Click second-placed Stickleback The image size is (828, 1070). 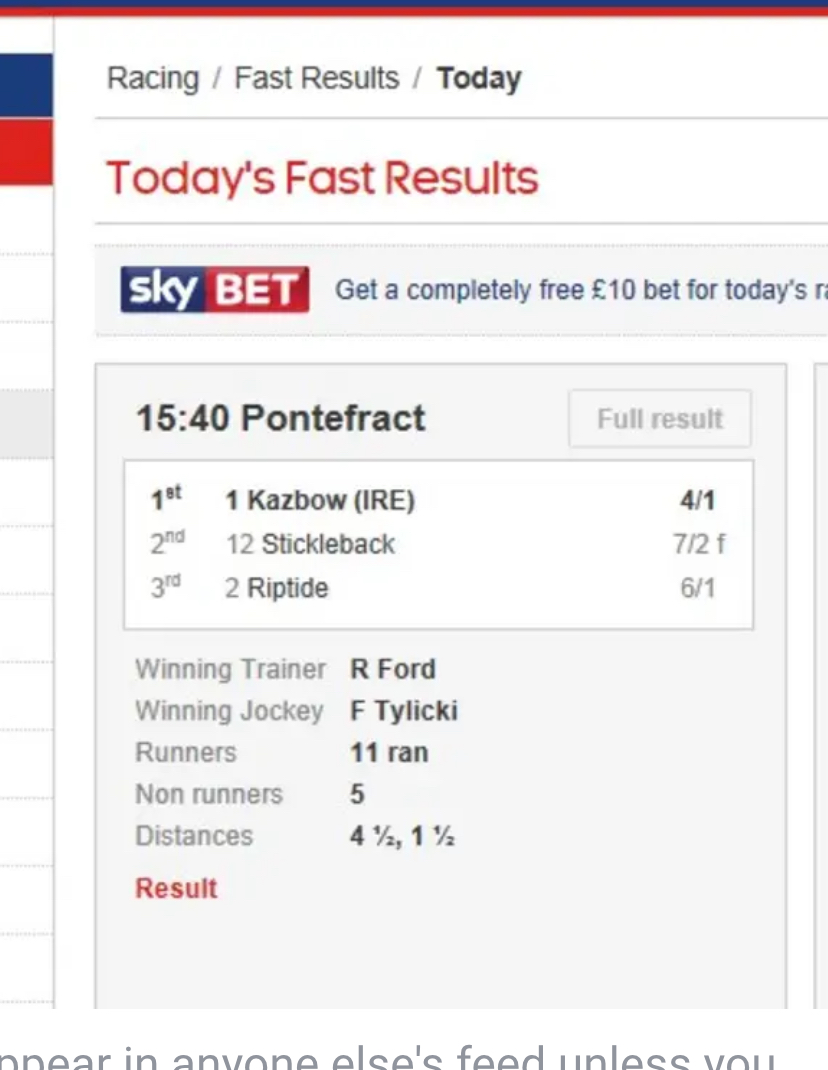click(x=310, y=544)
